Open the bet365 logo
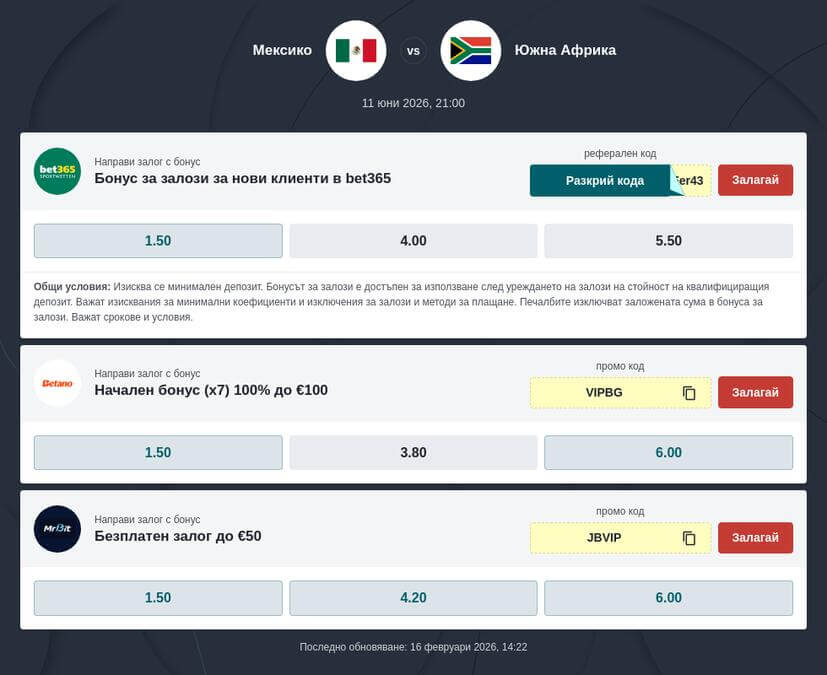The image size is (827, 675). (57, 171)
